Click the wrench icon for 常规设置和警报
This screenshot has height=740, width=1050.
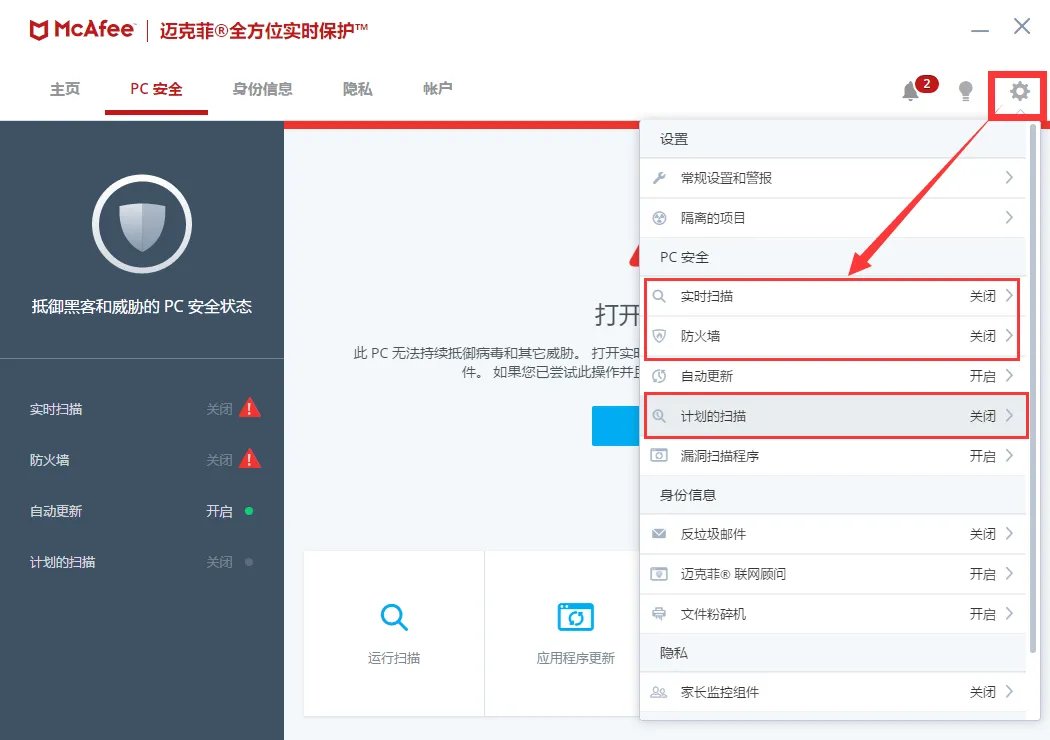tap(660, 178)
